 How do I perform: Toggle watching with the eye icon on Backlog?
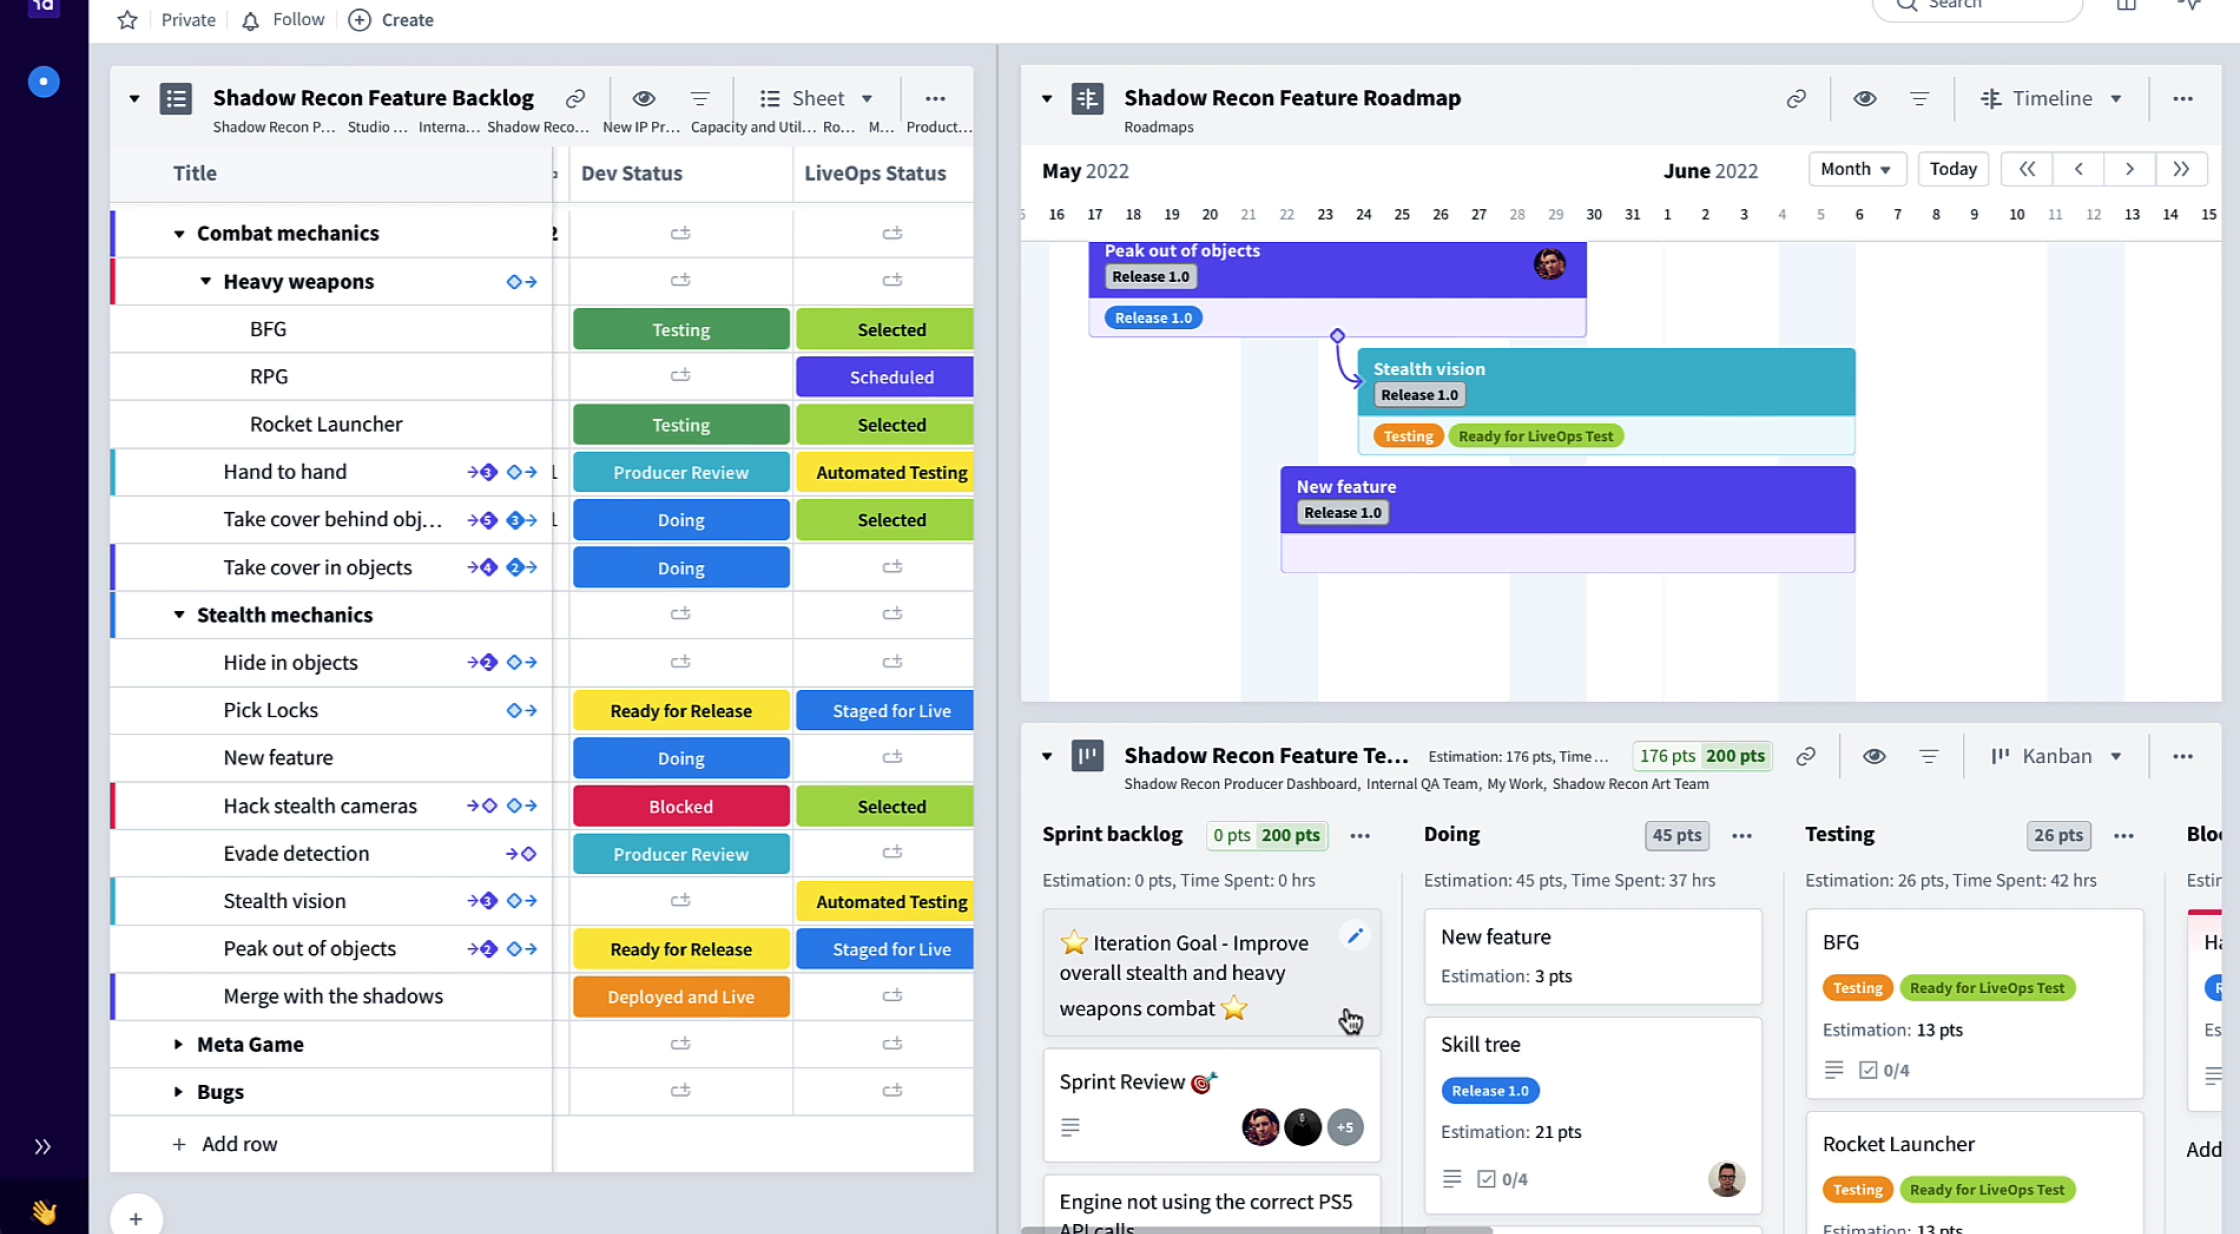(x=643, y=97)
